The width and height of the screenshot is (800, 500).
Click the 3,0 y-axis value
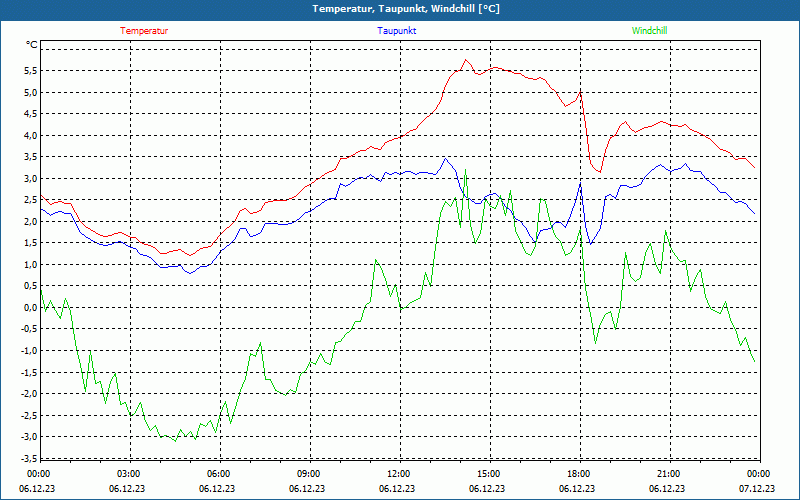coord(31,179)
